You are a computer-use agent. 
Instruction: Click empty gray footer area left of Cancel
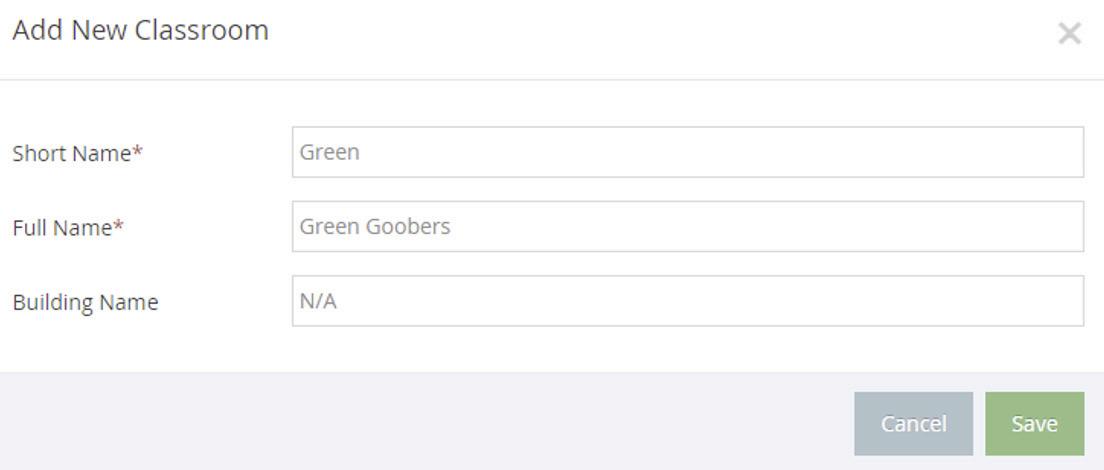(x=420, y=422)
